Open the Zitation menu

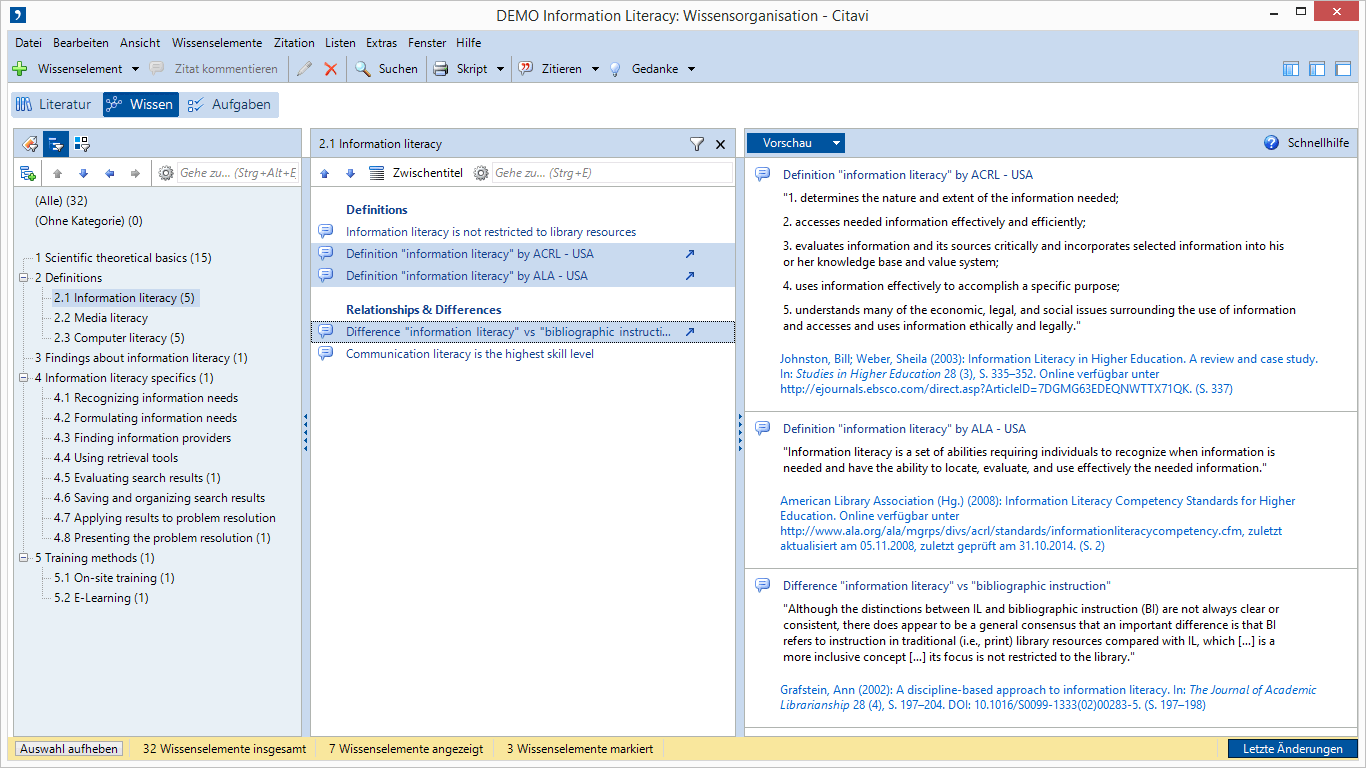[x=293, y=43]
